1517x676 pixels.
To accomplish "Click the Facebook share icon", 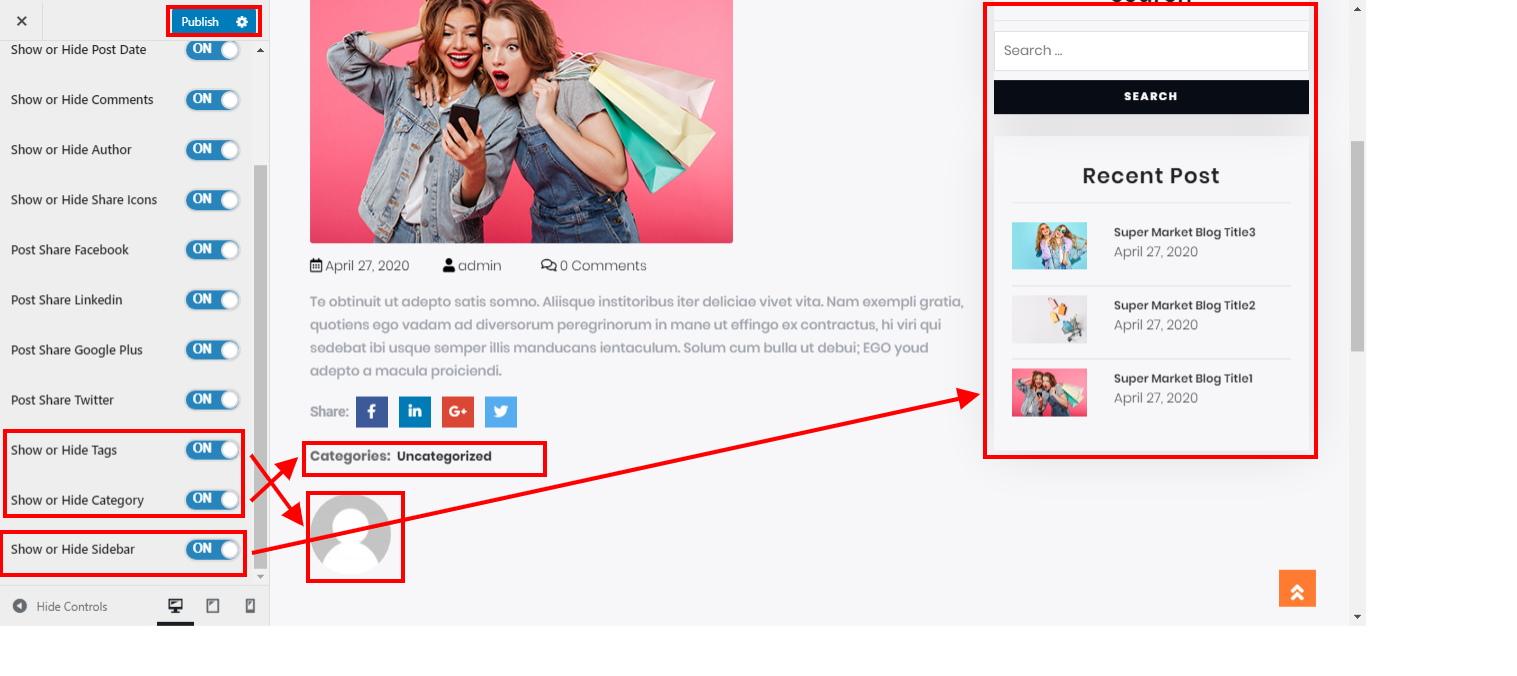I will pos(371,412).
